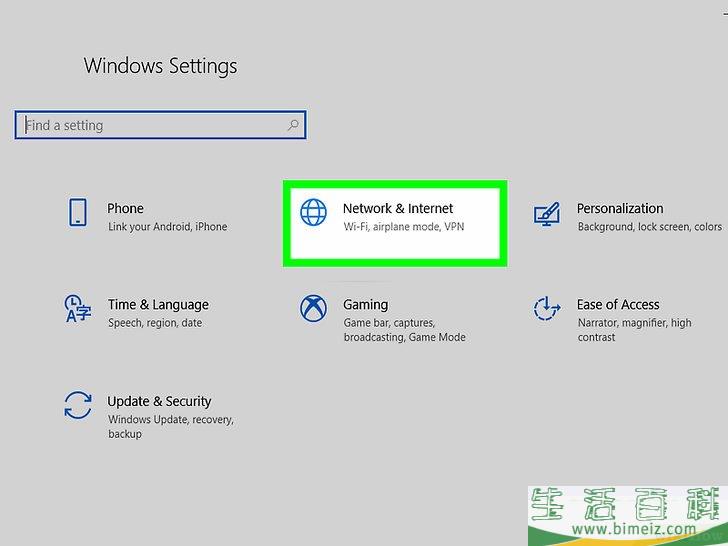Open the Gaming settings title

pyautogui.click(x=365, y=305)
